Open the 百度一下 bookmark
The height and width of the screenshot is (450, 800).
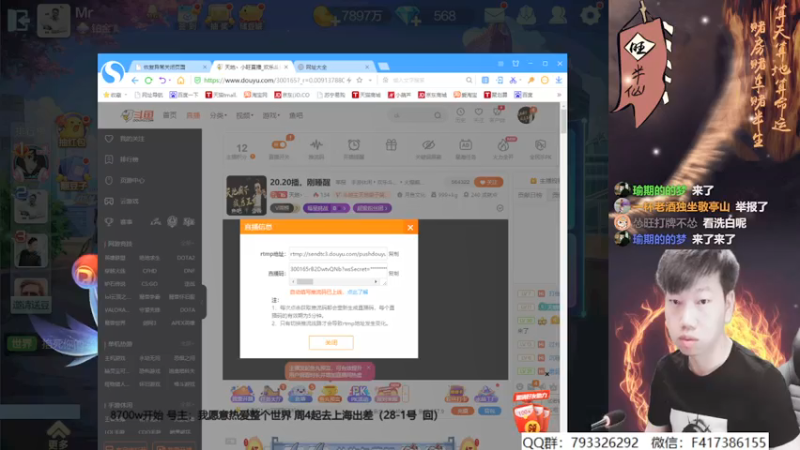(x=184, y=95)
